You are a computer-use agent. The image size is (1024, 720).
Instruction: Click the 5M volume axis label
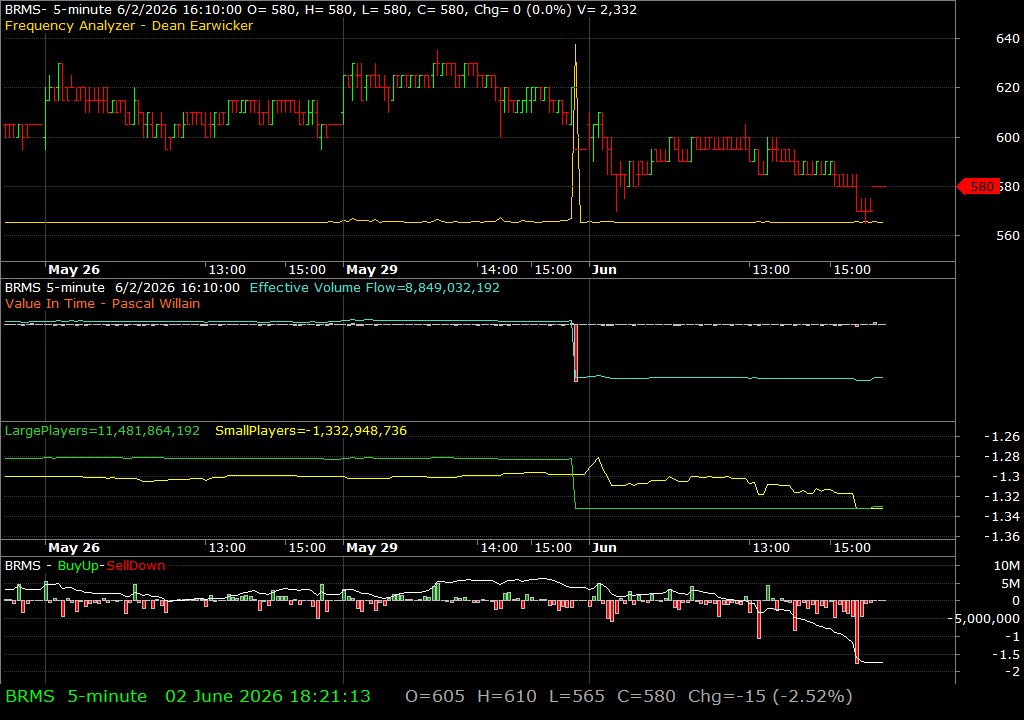(x=1010, y=583)
